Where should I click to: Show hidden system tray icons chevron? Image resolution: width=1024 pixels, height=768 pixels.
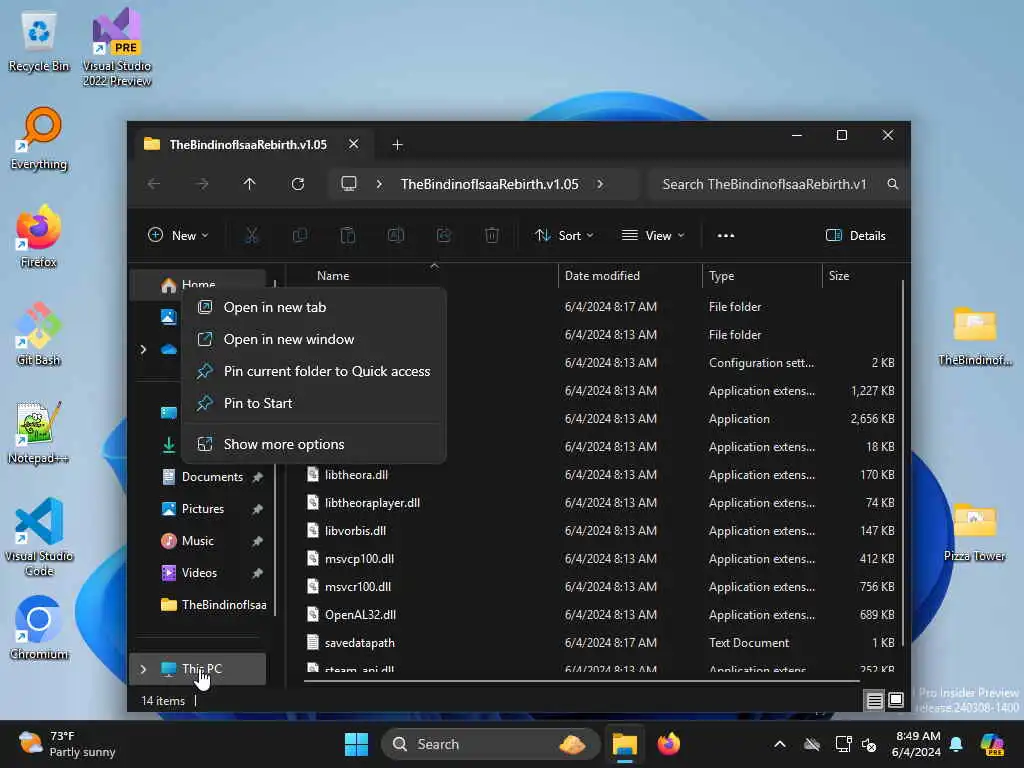click(780, 744)
